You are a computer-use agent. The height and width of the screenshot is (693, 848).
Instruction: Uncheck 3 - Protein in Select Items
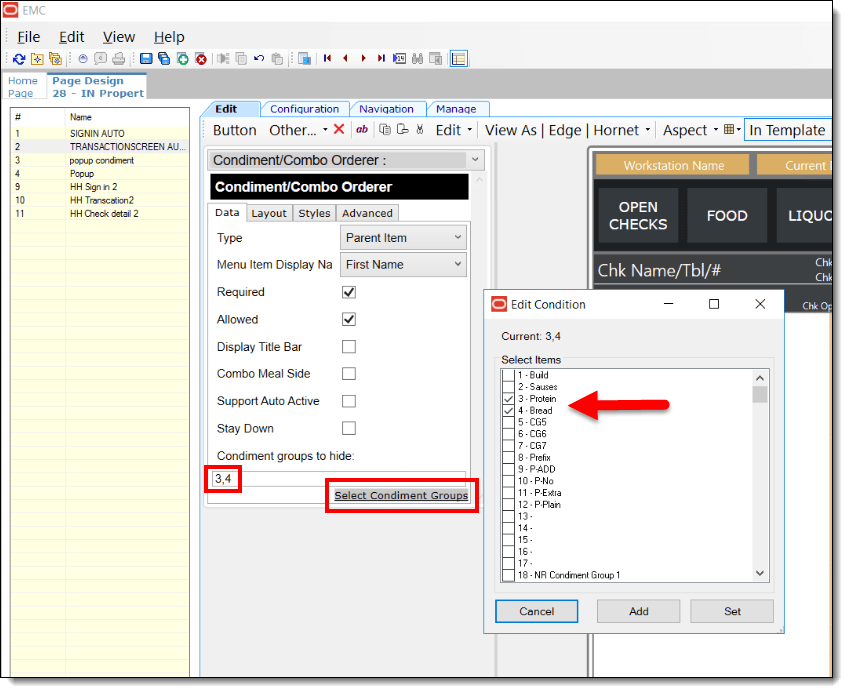508,399
